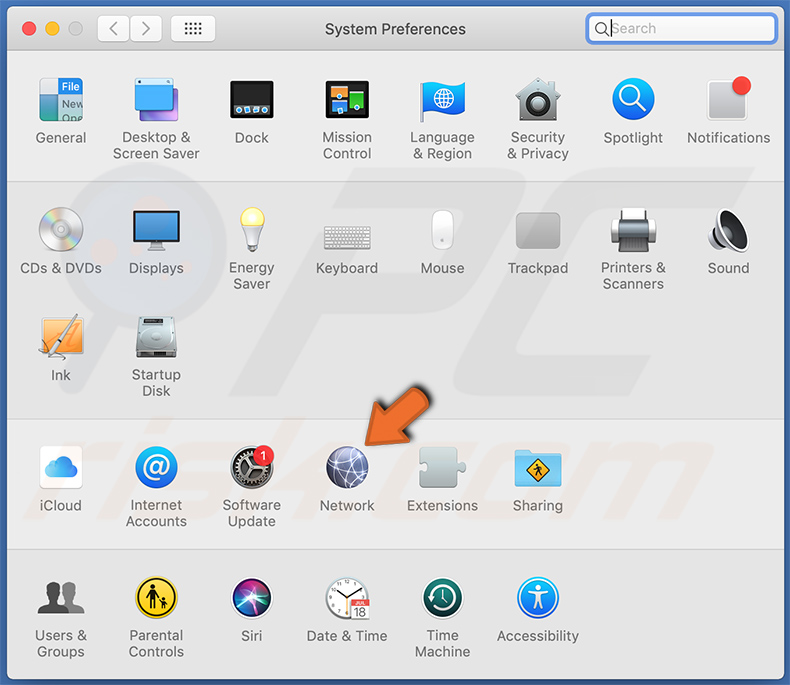Go forward with the right arrow button
790x685 pixels.
tap(146, 28)
